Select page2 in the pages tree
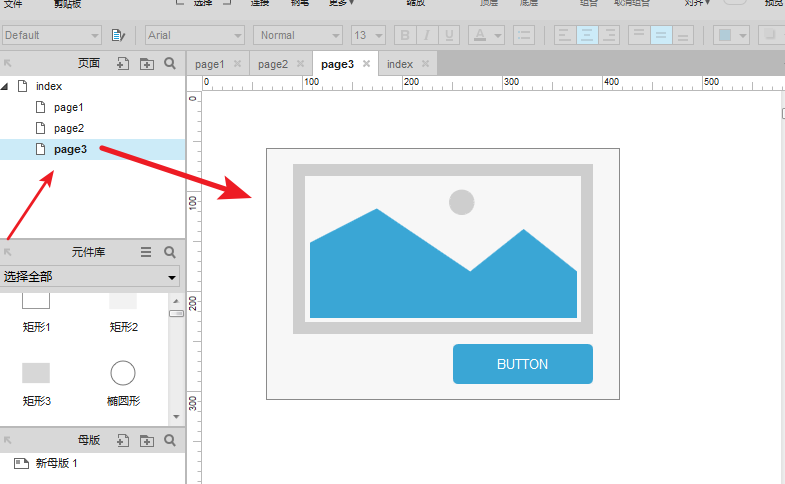785x484 pixels. pyautogui.click(x=69, y=128)
